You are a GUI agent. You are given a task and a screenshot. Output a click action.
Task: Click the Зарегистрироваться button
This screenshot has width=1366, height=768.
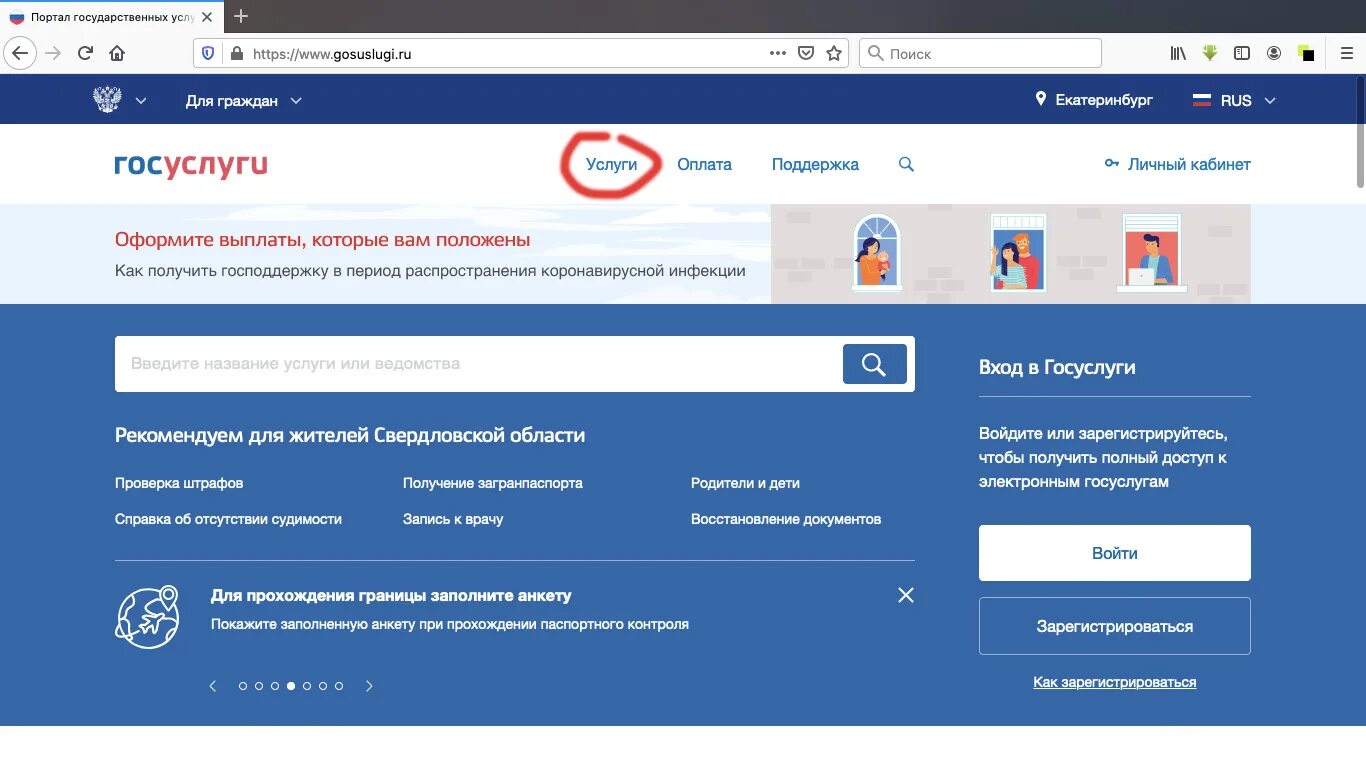click(x=1115, y=626)
